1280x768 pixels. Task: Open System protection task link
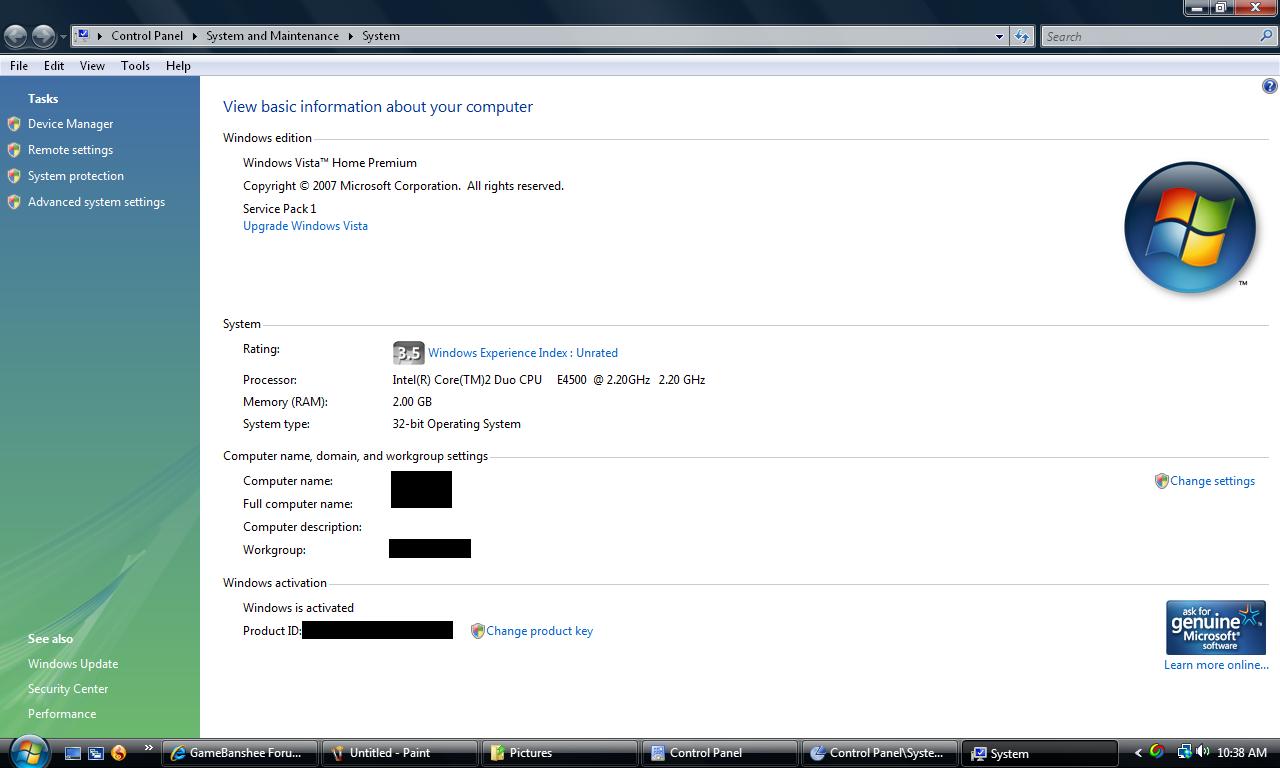[76, 176]
